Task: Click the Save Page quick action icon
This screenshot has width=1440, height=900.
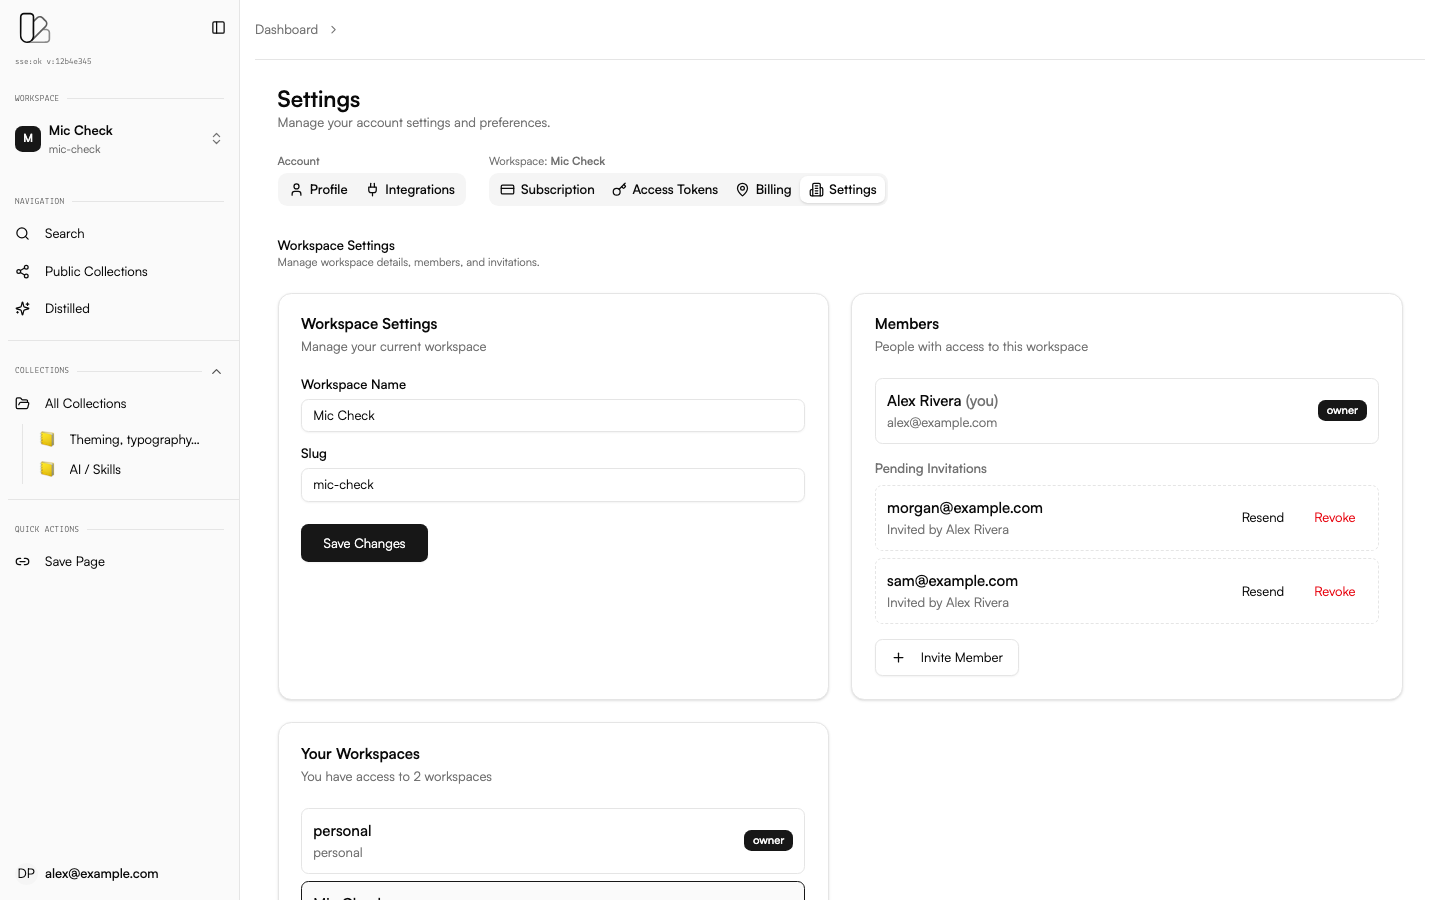Action: pos(22,561)
